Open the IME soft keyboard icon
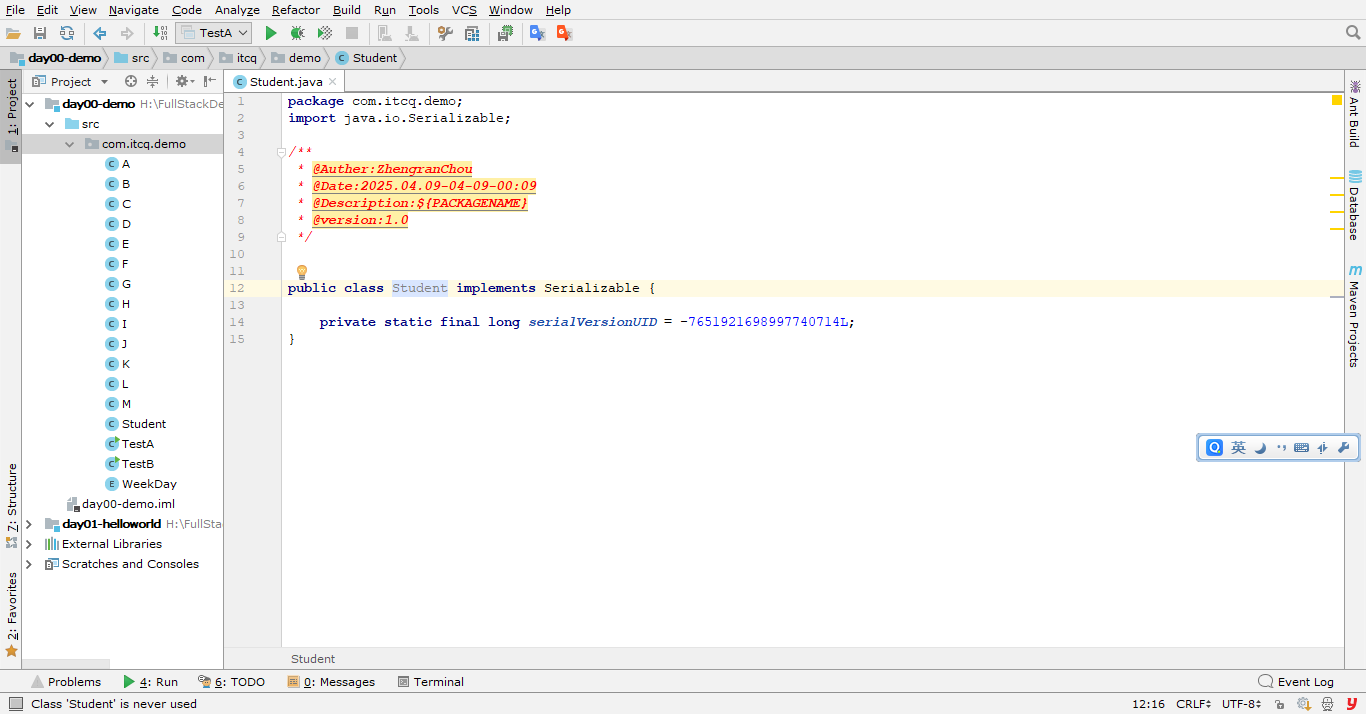1366x714 pixels. pos(1301,448)
